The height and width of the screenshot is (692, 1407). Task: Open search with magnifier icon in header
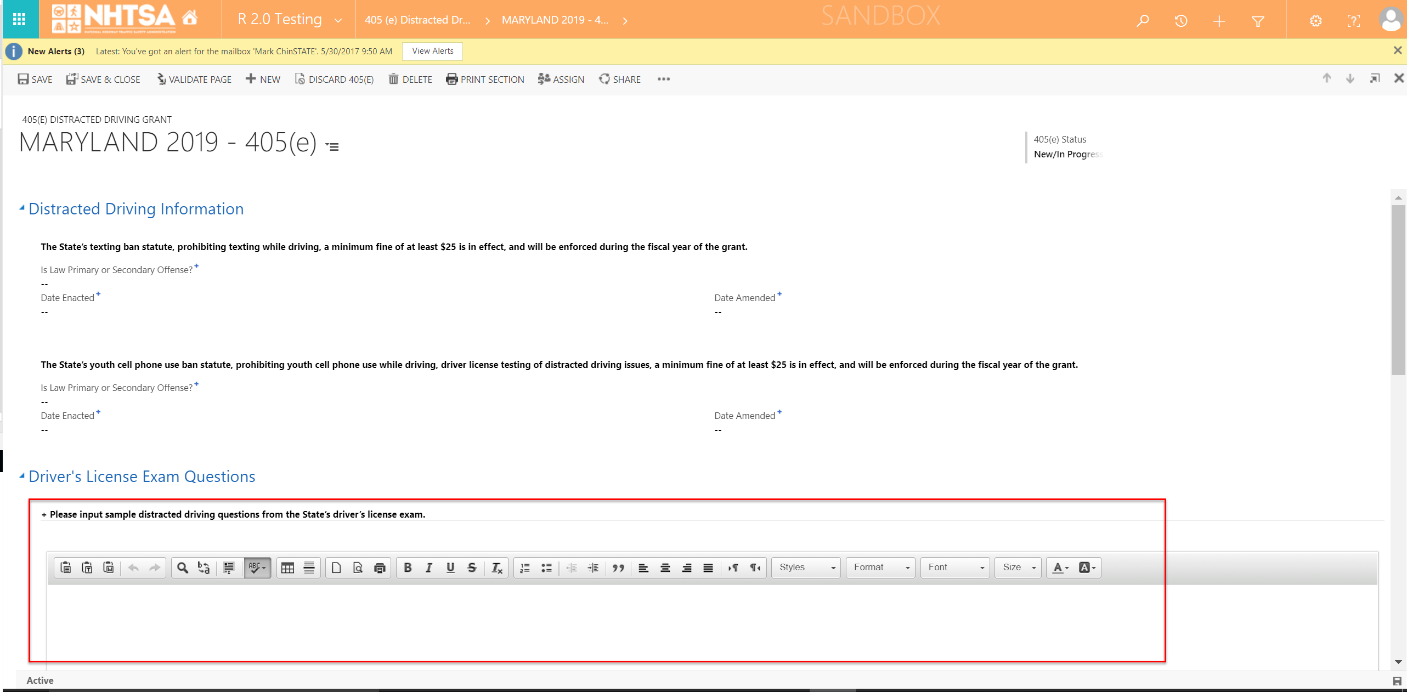[1143, 20]
